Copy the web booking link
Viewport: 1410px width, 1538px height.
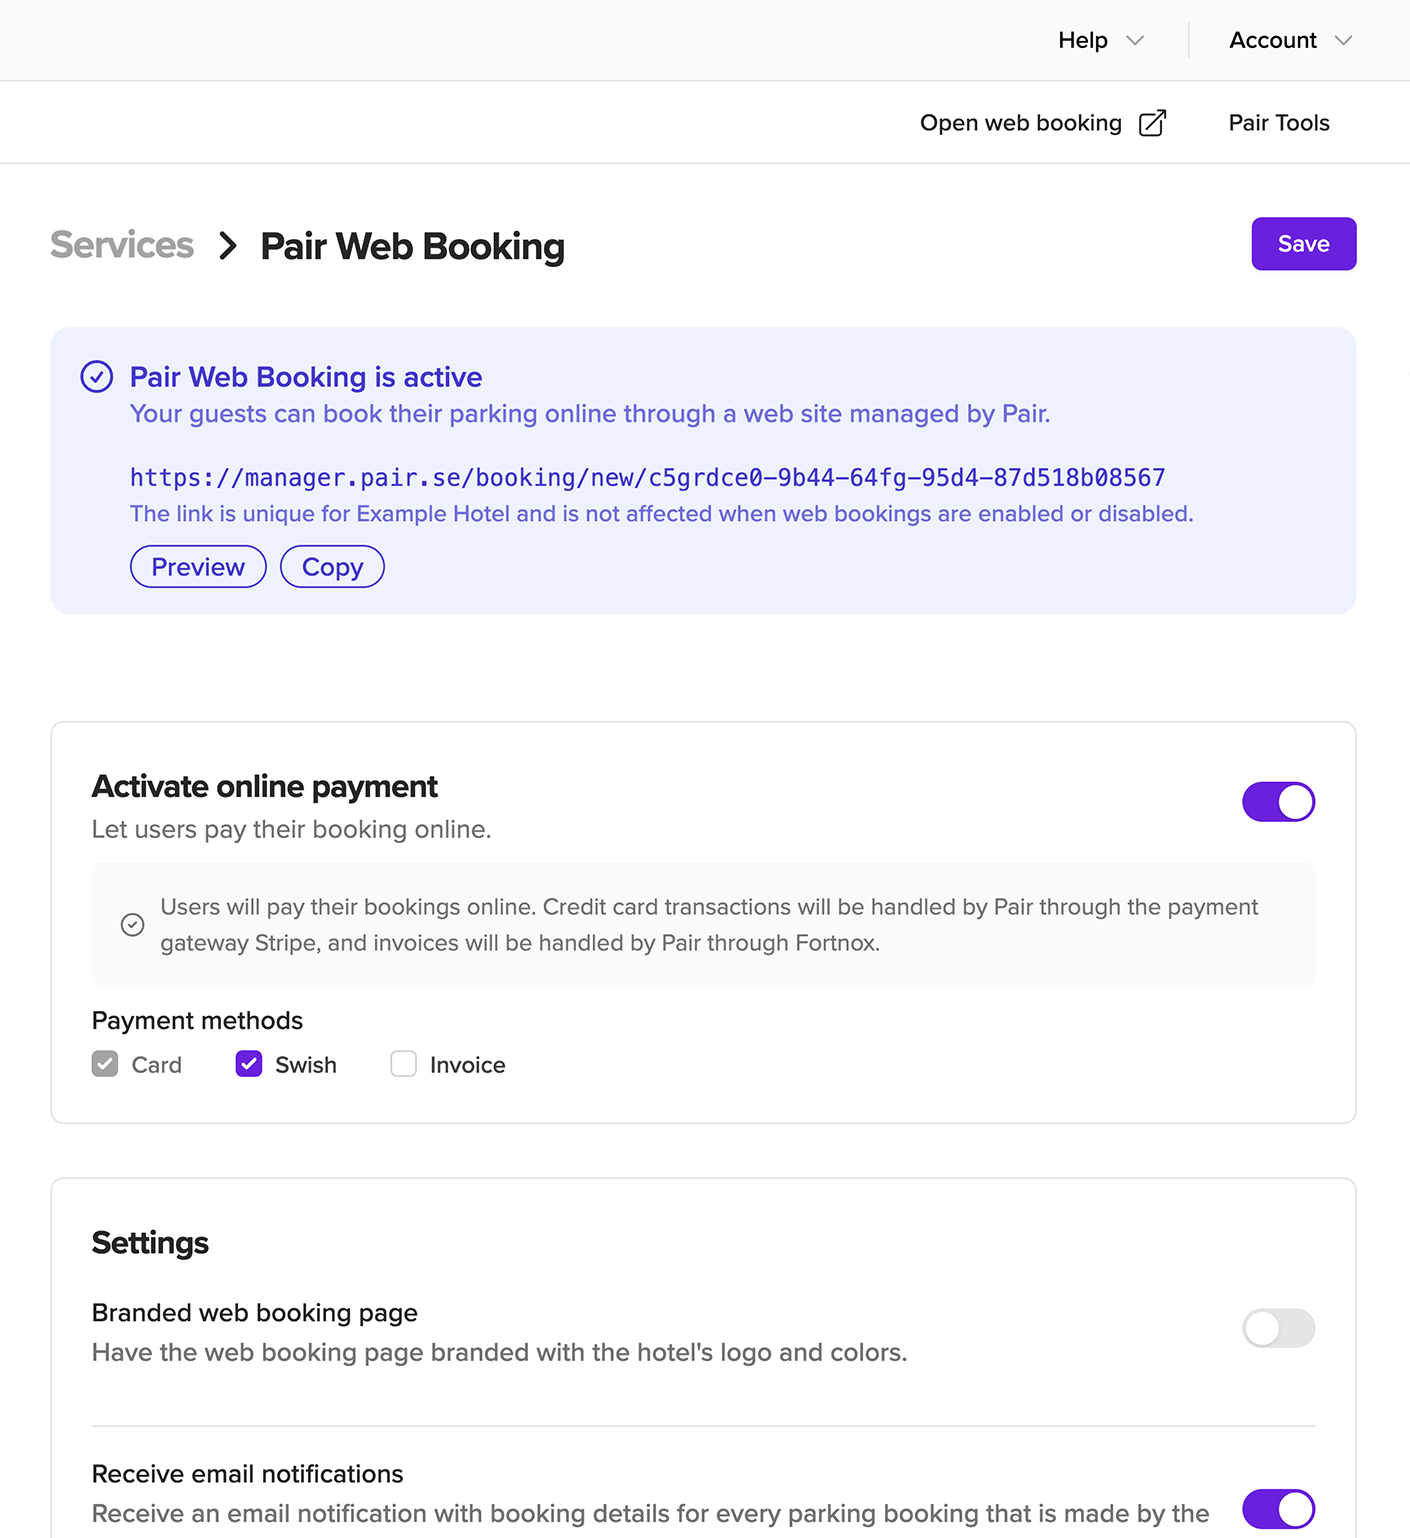pyautogui.click(x=332, y=567)
